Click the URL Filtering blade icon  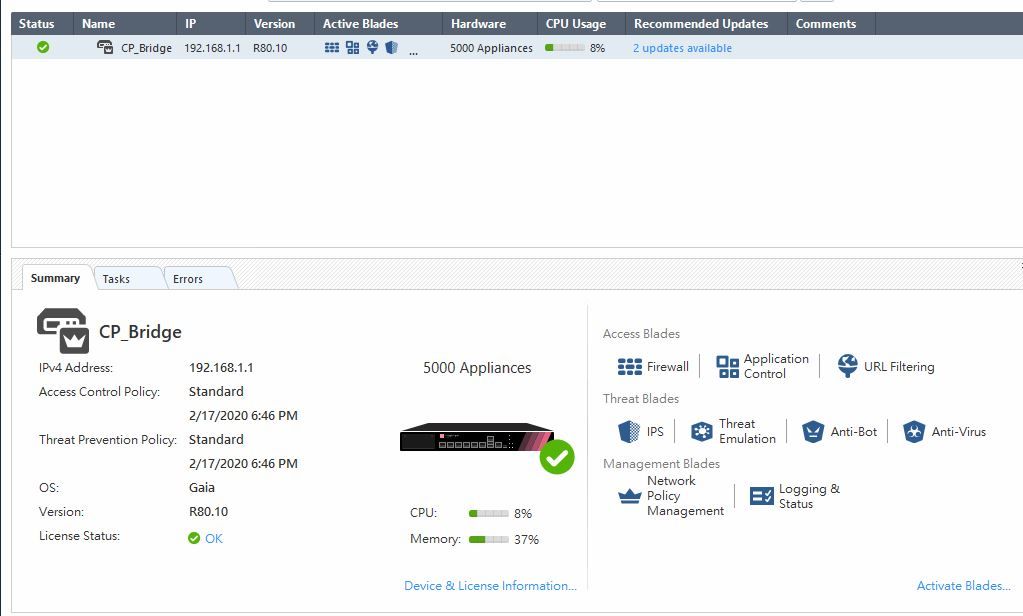click(x=847, y=366)
